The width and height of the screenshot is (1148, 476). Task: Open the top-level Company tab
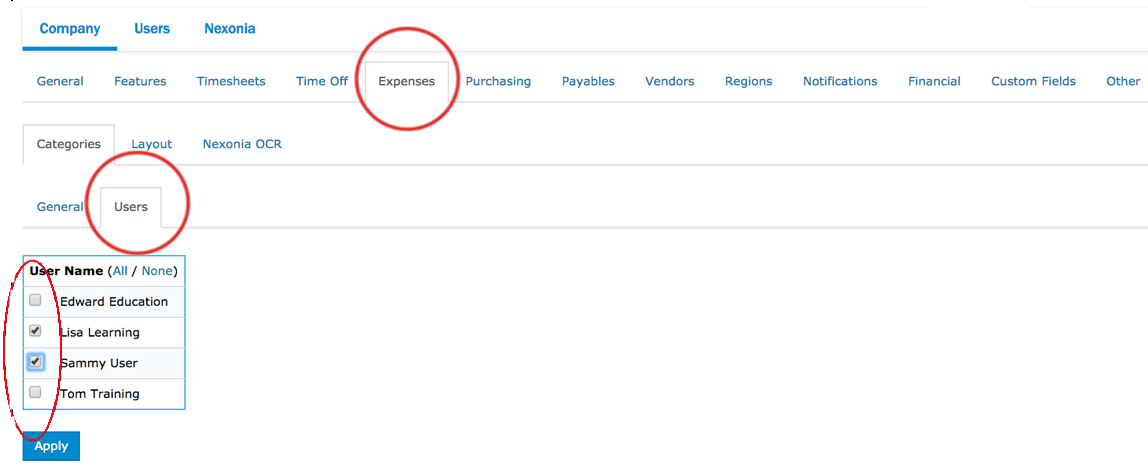coord(70,29)
